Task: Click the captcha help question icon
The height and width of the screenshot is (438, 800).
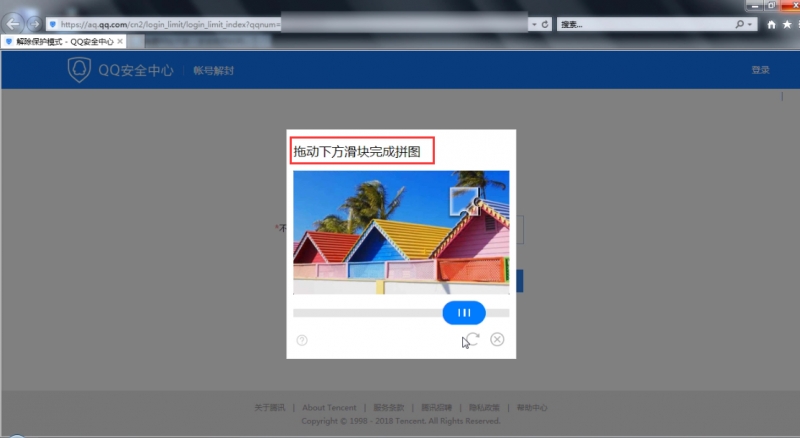Action: coord(302,340)
